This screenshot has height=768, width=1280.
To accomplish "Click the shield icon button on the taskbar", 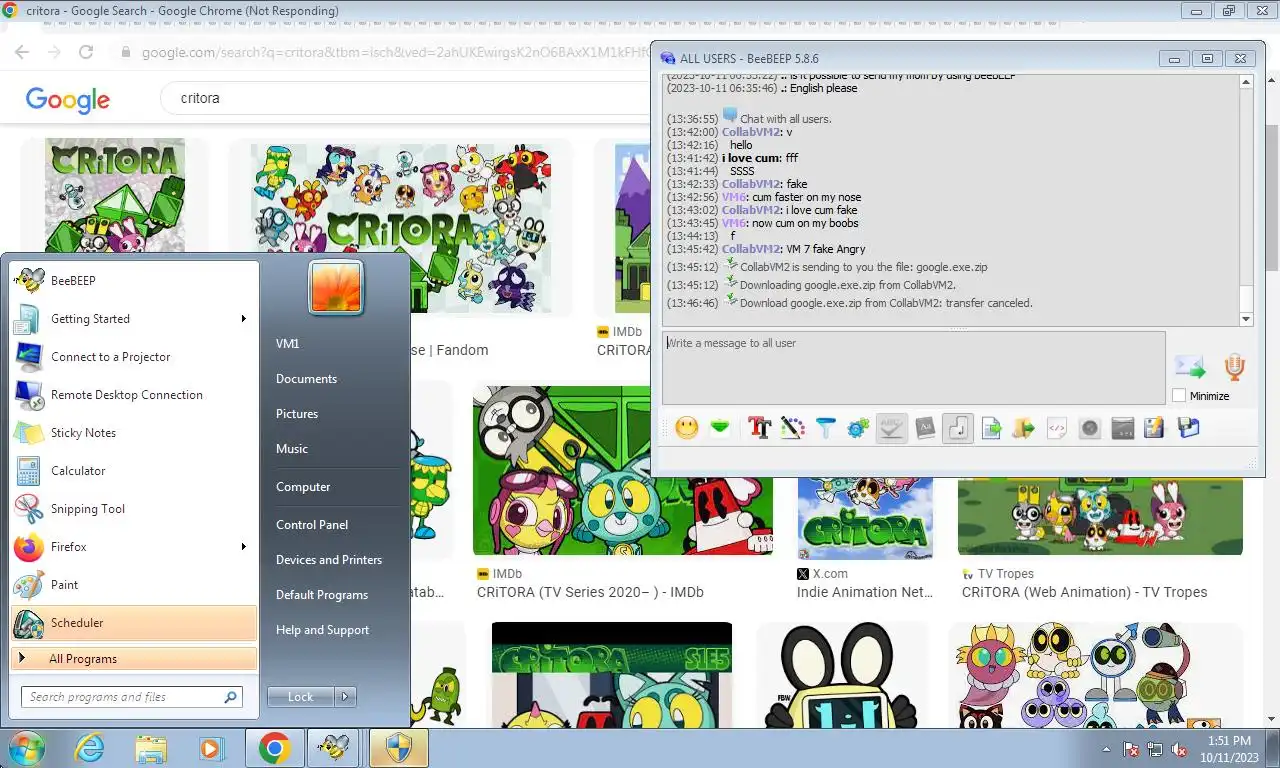I will pos(398,748).
